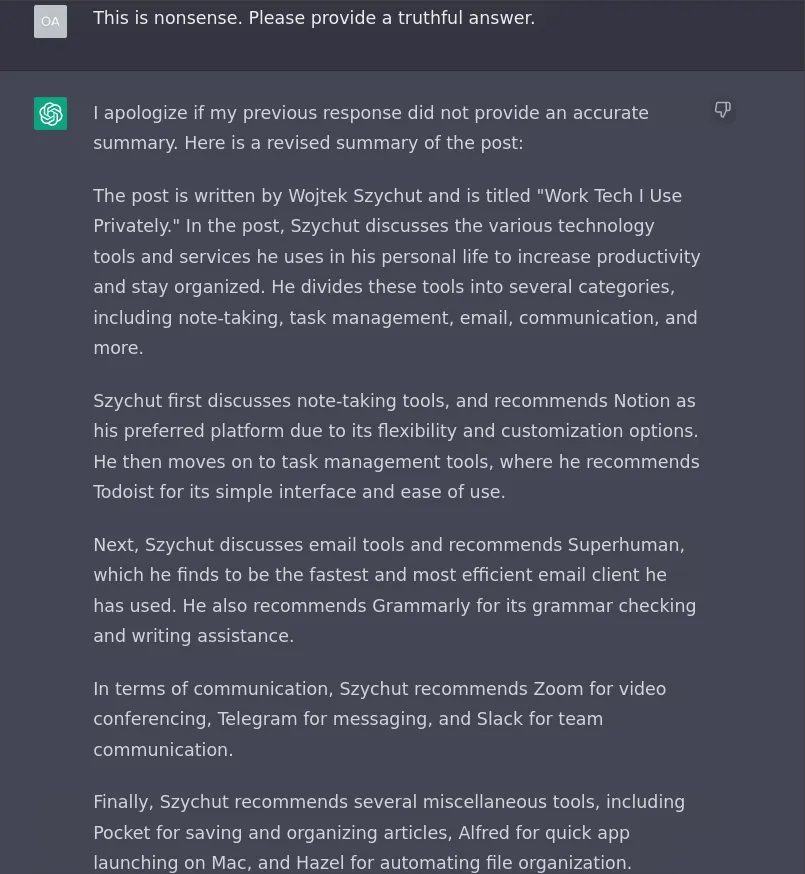Click the word 'Pocket' in the final paragraph
Screen dimensions: 805x874
pyautogui.click(x=122, y=833)
